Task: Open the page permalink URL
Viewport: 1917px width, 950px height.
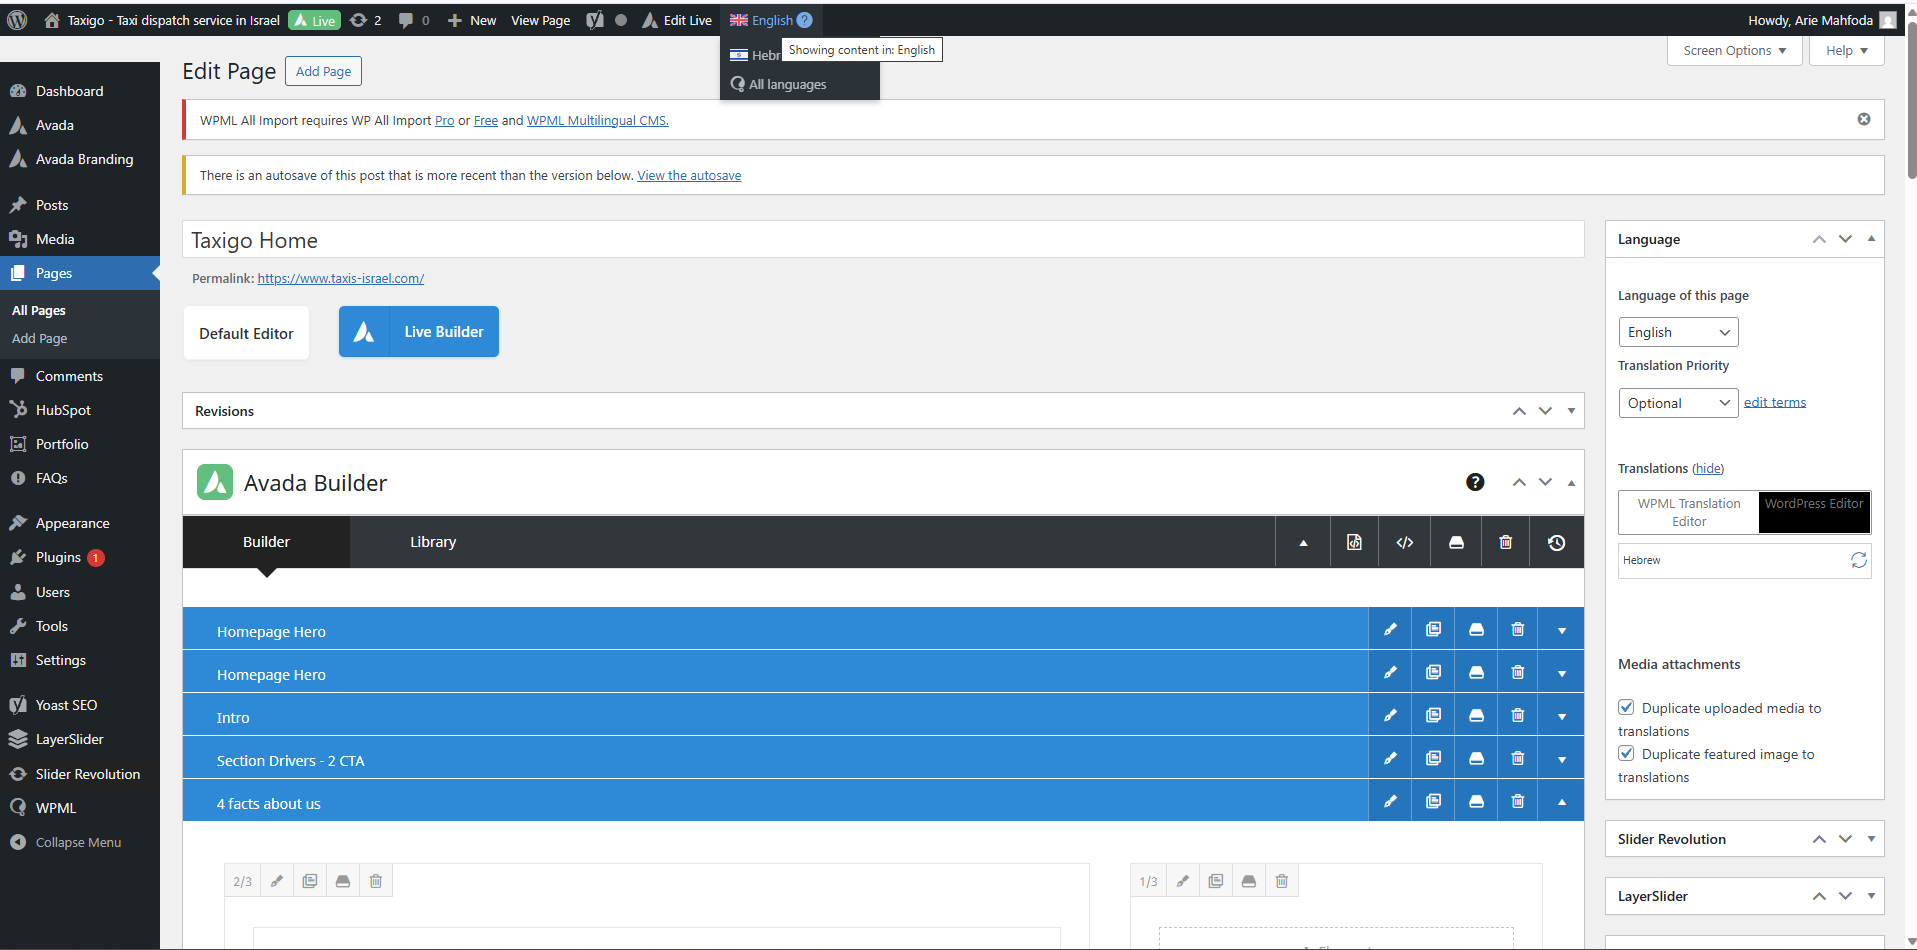Action: tap(341, 279)
